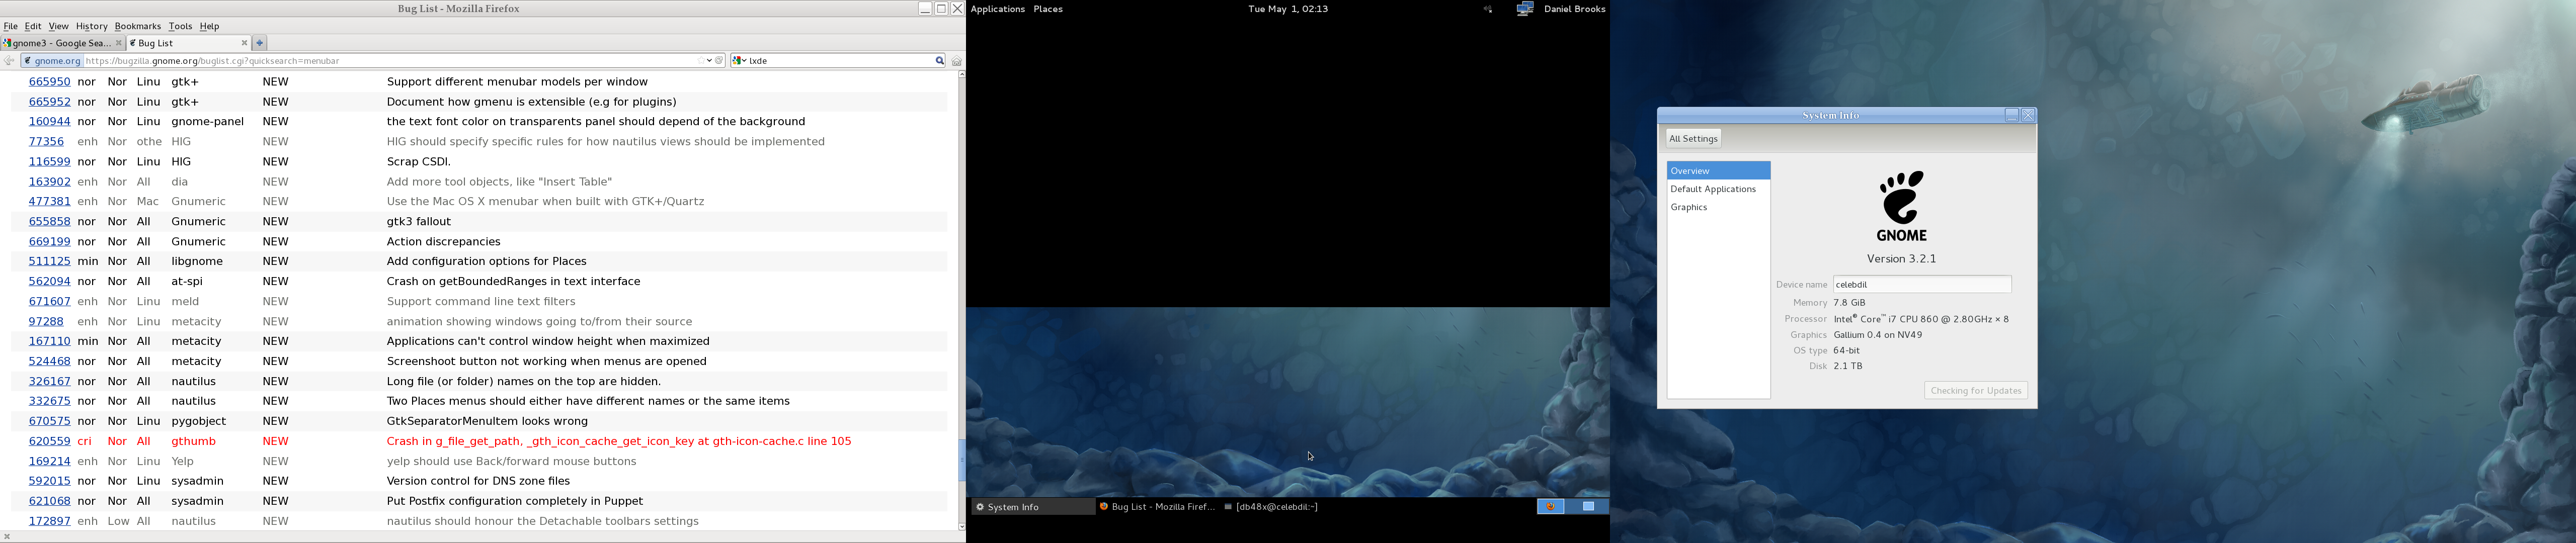Go back with Firefox's back arrow
The width and height of the screenshot is (2576, 543).
(9, 61)
